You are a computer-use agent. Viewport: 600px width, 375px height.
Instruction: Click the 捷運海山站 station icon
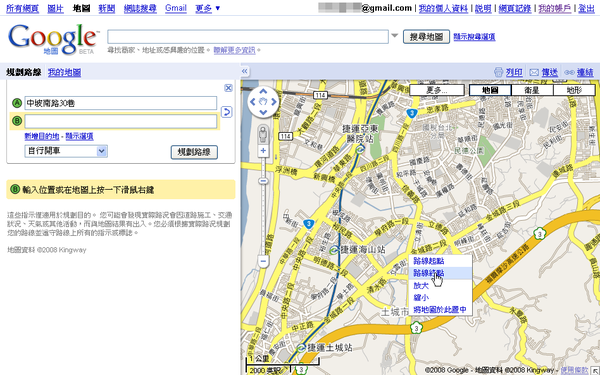334,250
